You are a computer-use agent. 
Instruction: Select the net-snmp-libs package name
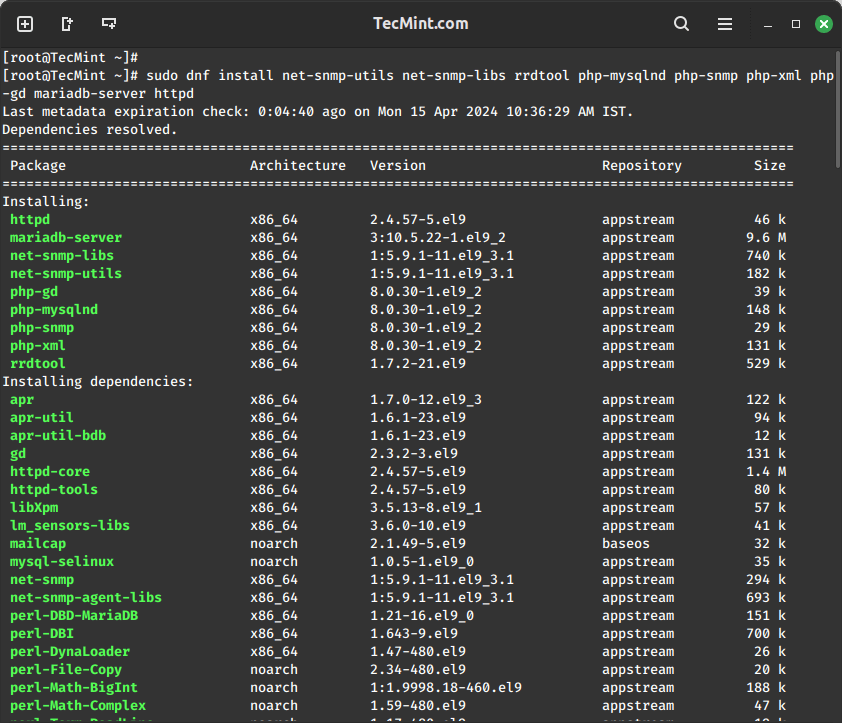[62, 256]
